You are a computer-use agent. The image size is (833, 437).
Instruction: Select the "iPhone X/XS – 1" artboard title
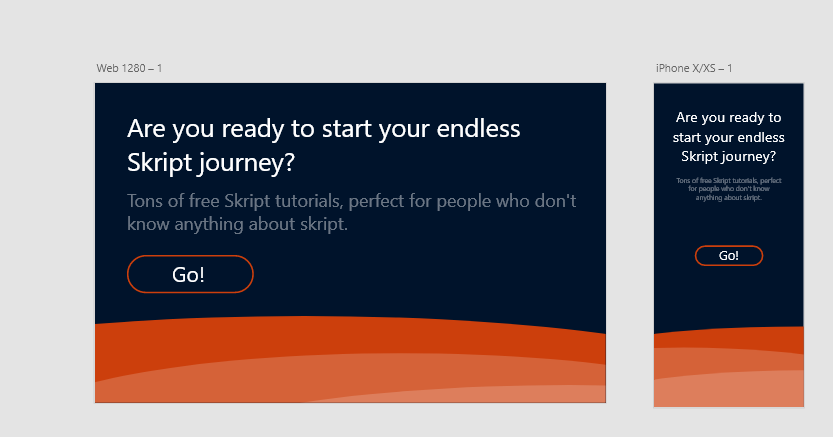[694, 68]
